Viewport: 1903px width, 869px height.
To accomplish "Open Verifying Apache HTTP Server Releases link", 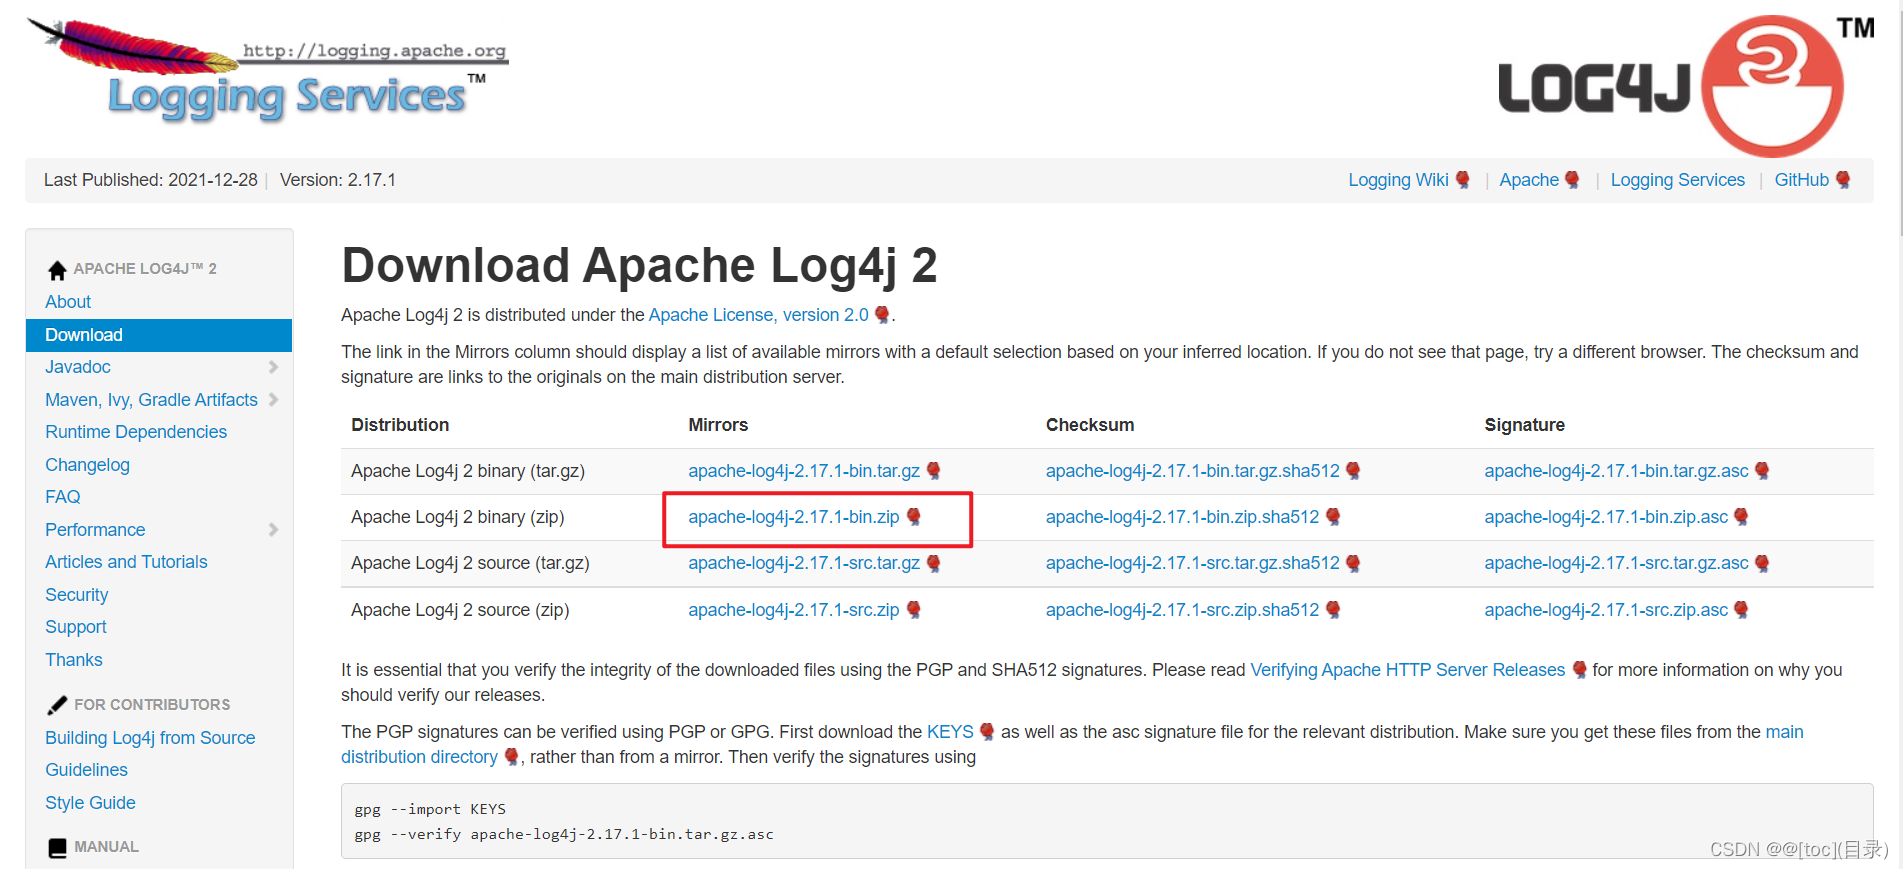I will click(x=1407, y=670).
